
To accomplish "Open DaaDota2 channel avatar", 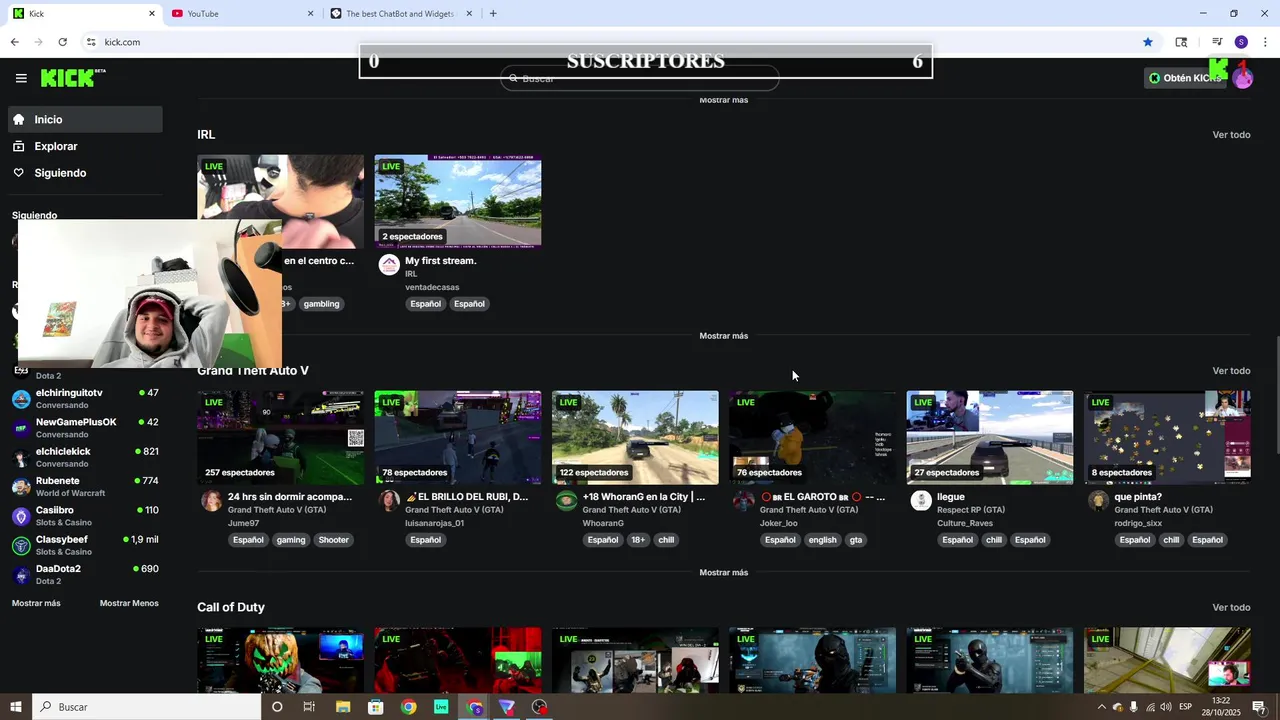I will pyautogui.click(x=21, y=575).
